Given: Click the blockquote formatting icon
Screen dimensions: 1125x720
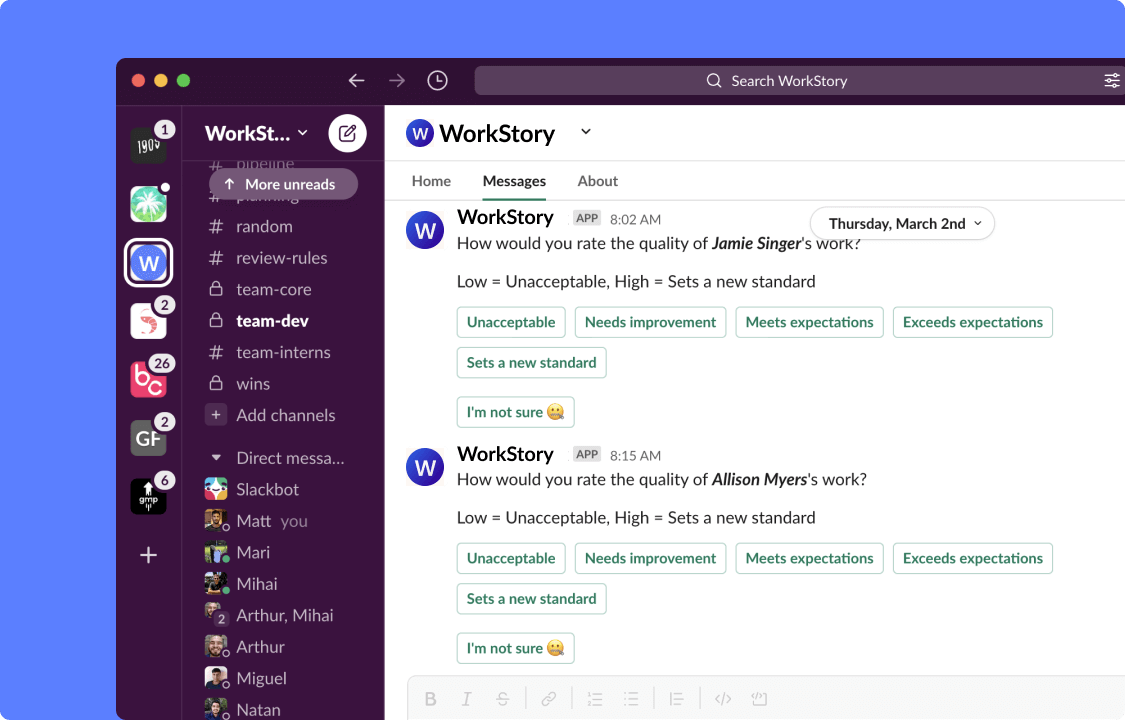Looking at the screenshot, I should click(x=675, y=698).
